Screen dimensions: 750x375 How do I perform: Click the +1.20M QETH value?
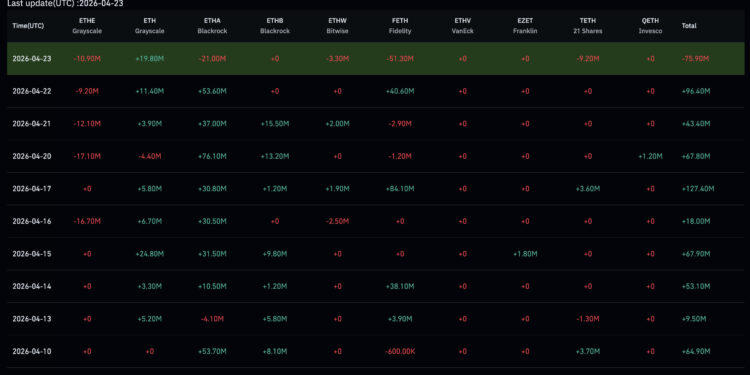coord(651,156)
